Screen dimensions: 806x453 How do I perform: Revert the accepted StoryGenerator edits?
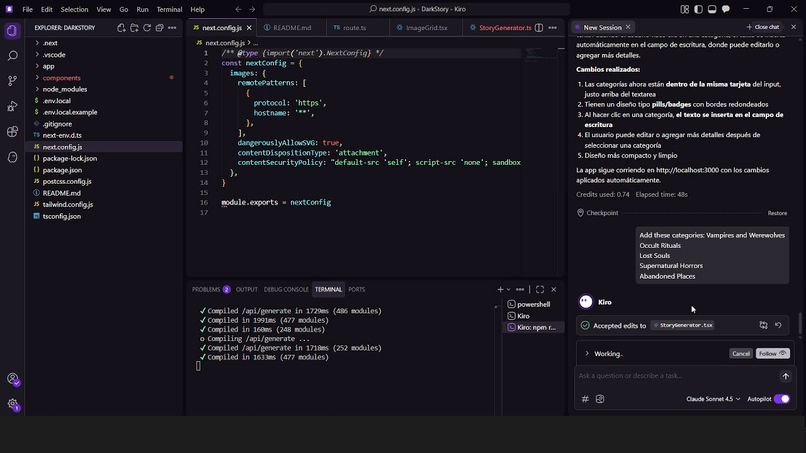point(778,325)
